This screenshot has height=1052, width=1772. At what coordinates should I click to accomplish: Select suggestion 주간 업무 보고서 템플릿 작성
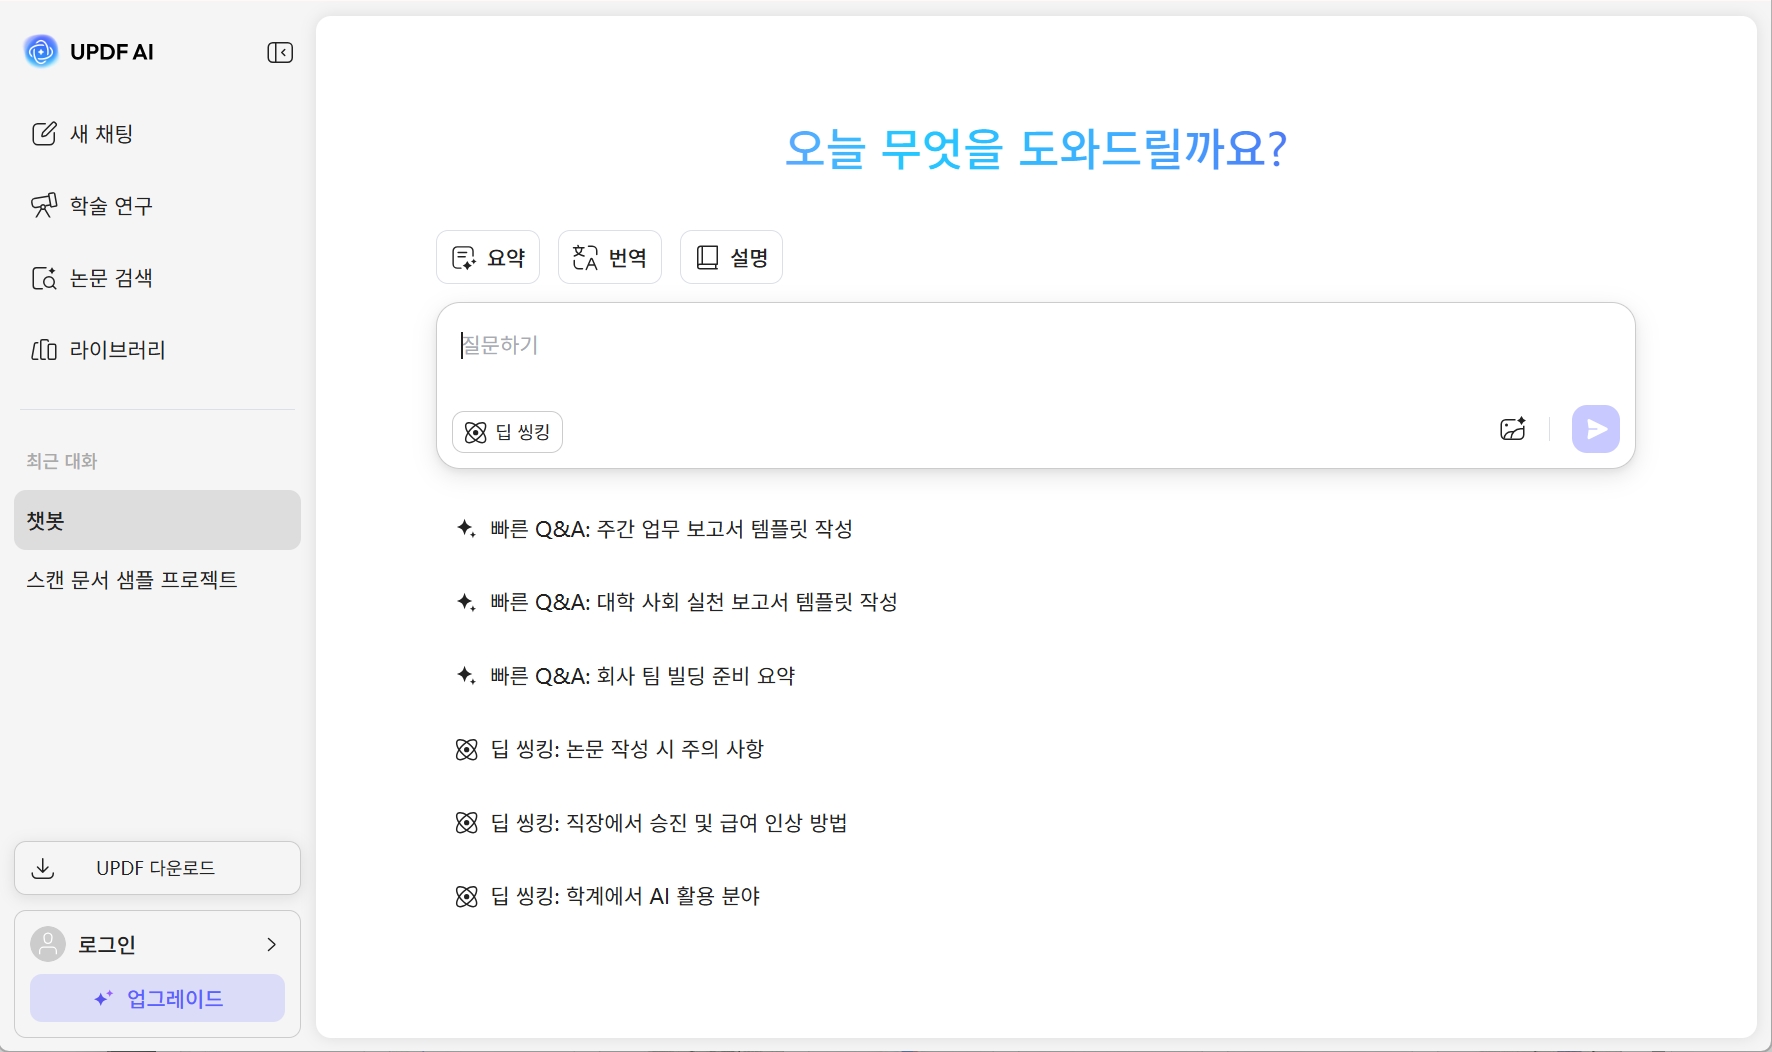[x=654, y=529]
